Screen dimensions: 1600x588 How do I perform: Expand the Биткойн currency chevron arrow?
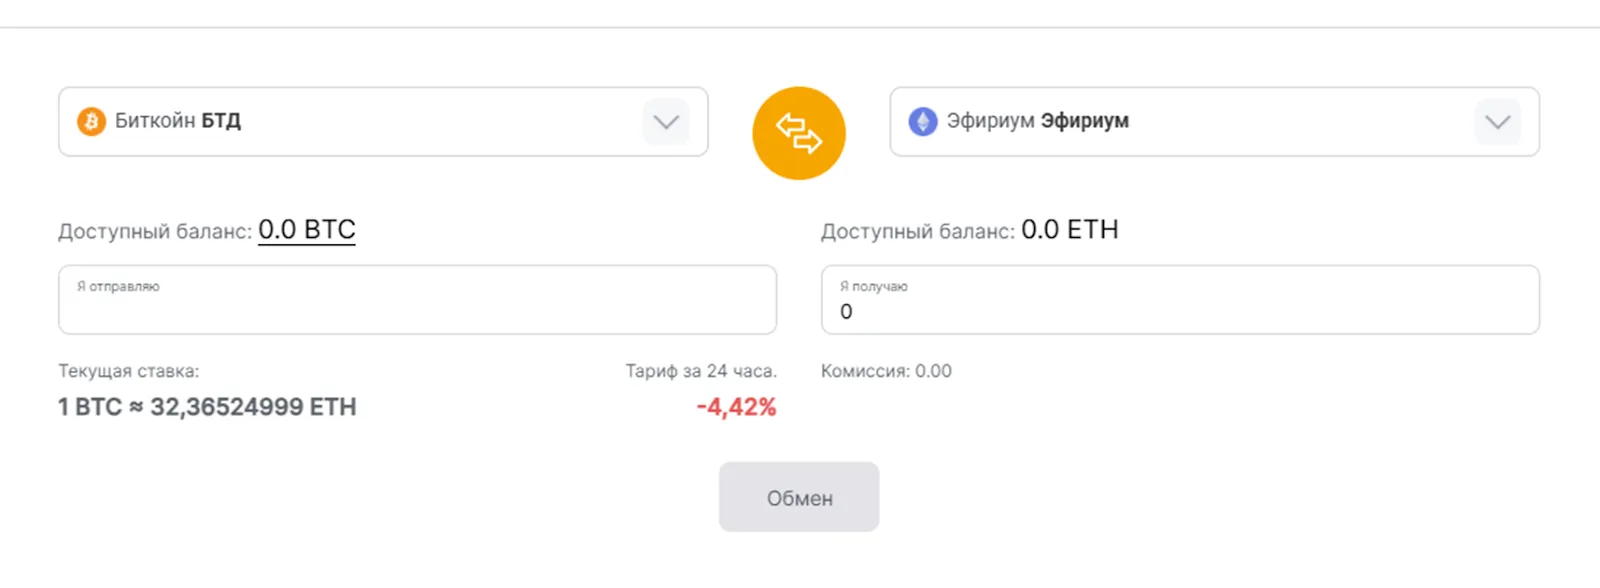pyautogui.click(x=666, y=122)
